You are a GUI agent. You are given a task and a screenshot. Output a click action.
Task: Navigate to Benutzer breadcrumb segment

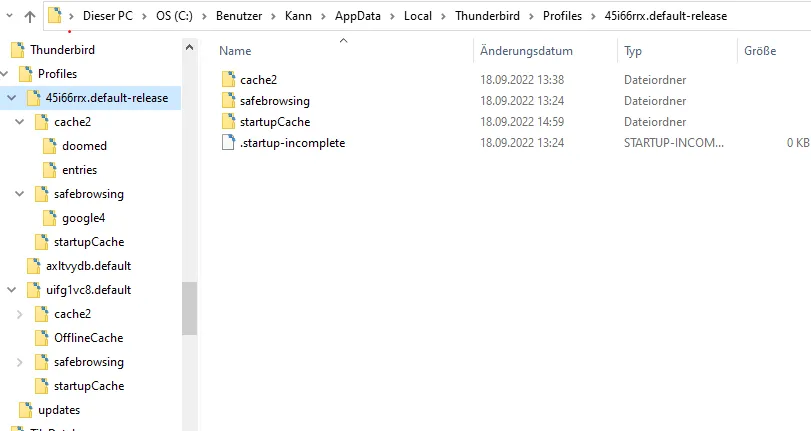(x=239, y=16)
